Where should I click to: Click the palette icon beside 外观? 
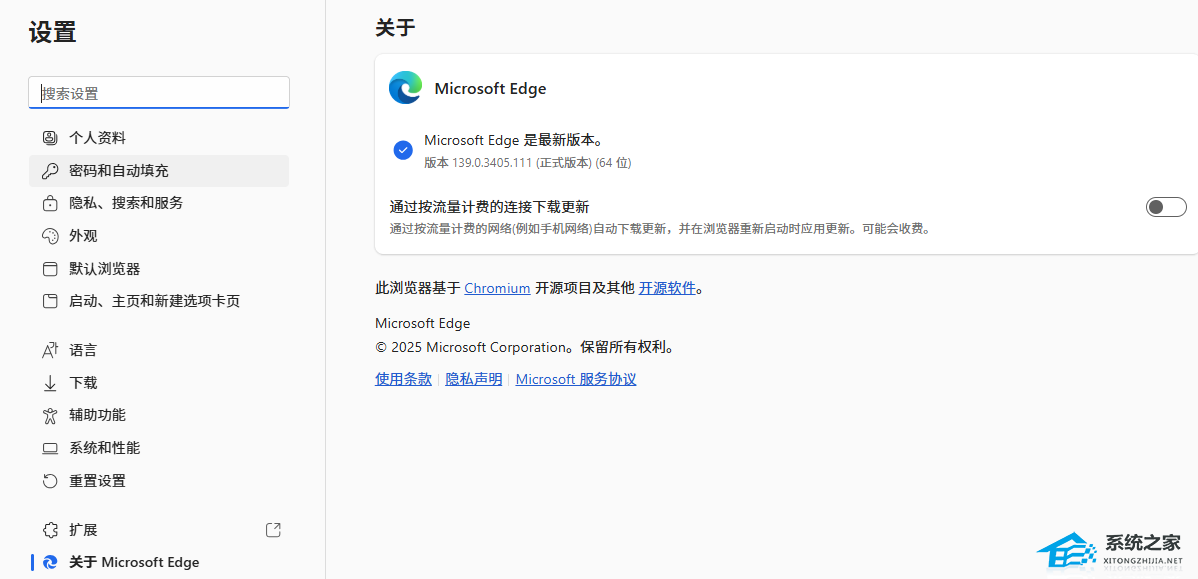coord(50,236)
